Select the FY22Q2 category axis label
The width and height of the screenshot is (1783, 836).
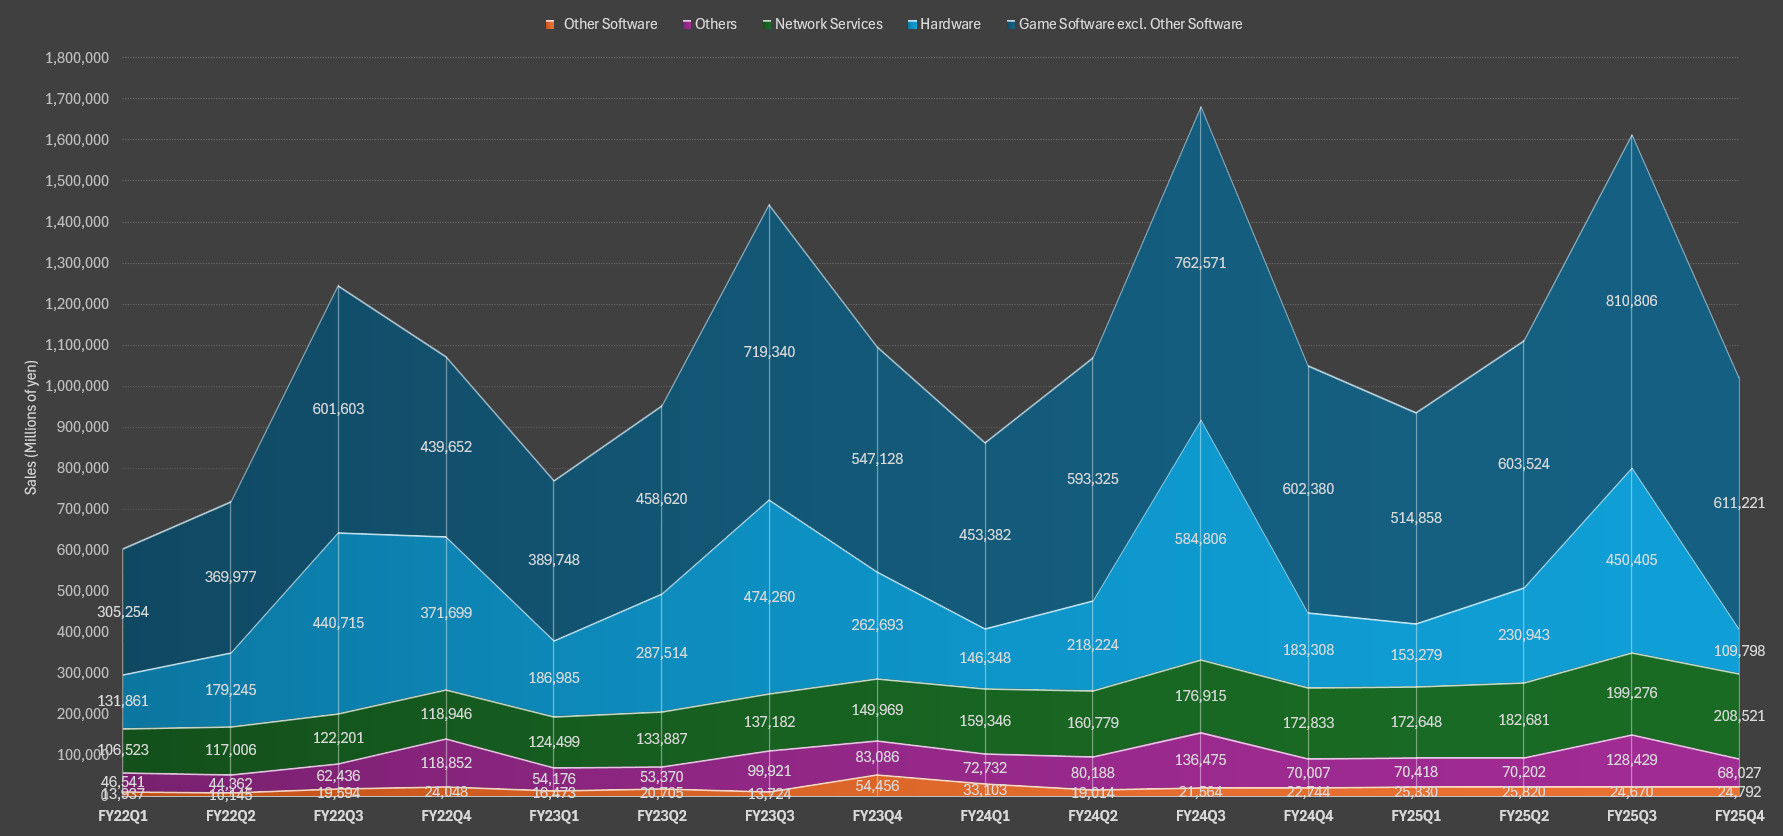[231, 816]
